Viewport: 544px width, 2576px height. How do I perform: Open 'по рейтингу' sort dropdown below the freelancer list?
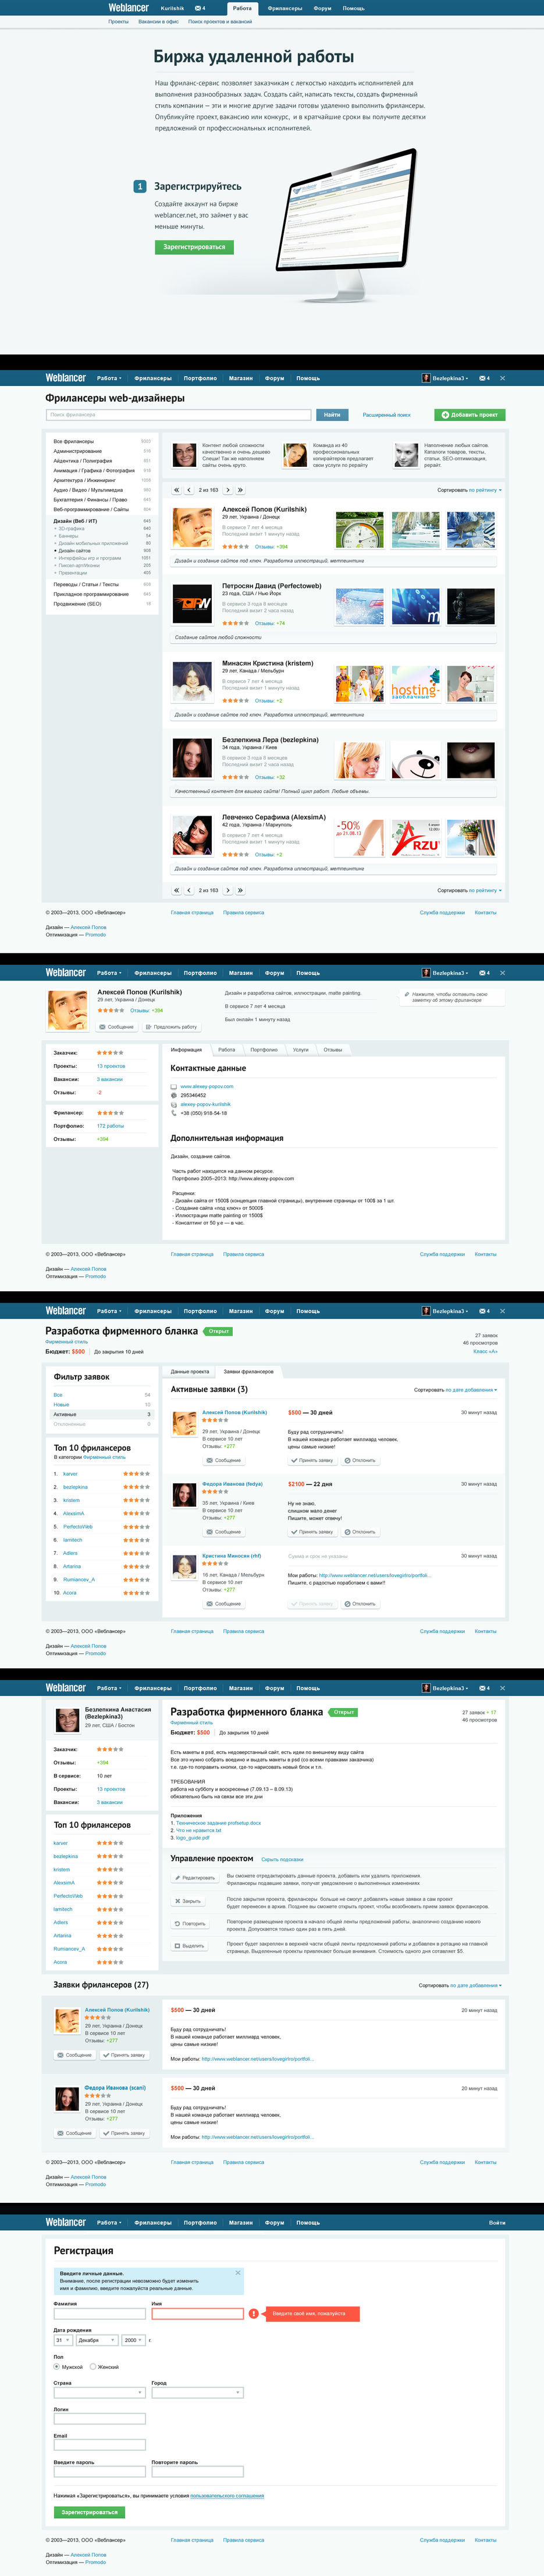coord(485,890)
